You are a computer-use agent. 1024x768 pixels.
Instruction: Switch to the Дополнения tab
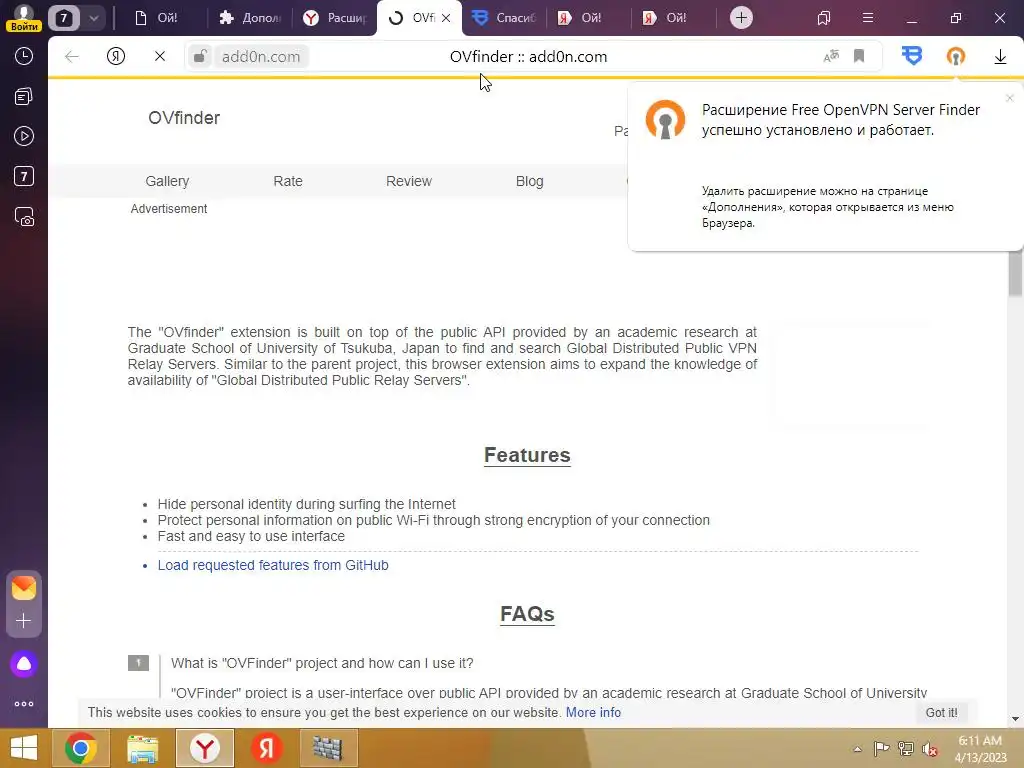(249, 18)
